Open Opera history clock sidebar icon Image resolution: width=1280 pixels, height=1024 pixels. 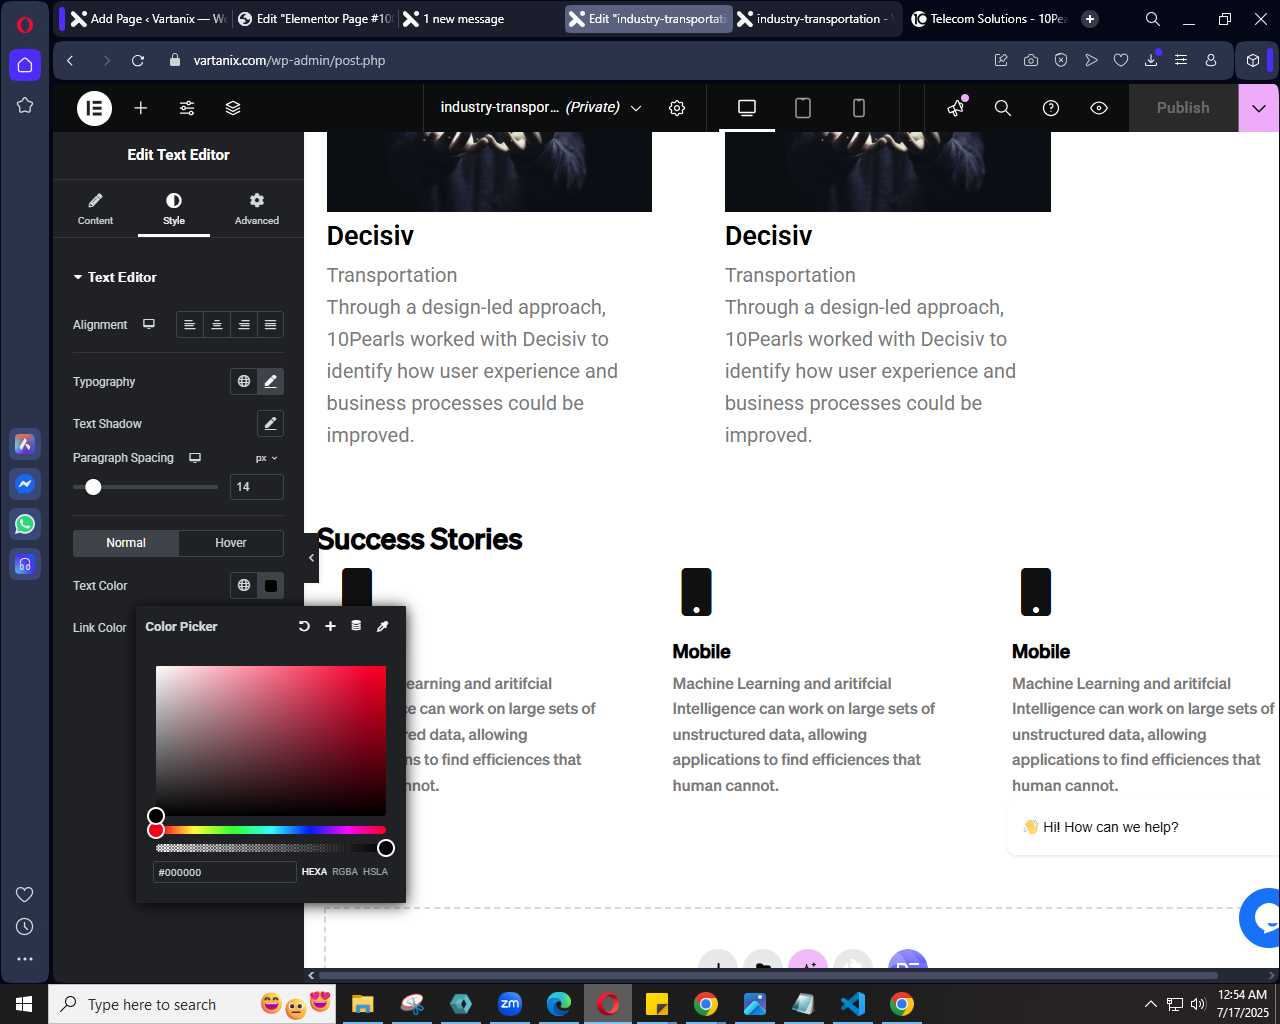[25, 927]
